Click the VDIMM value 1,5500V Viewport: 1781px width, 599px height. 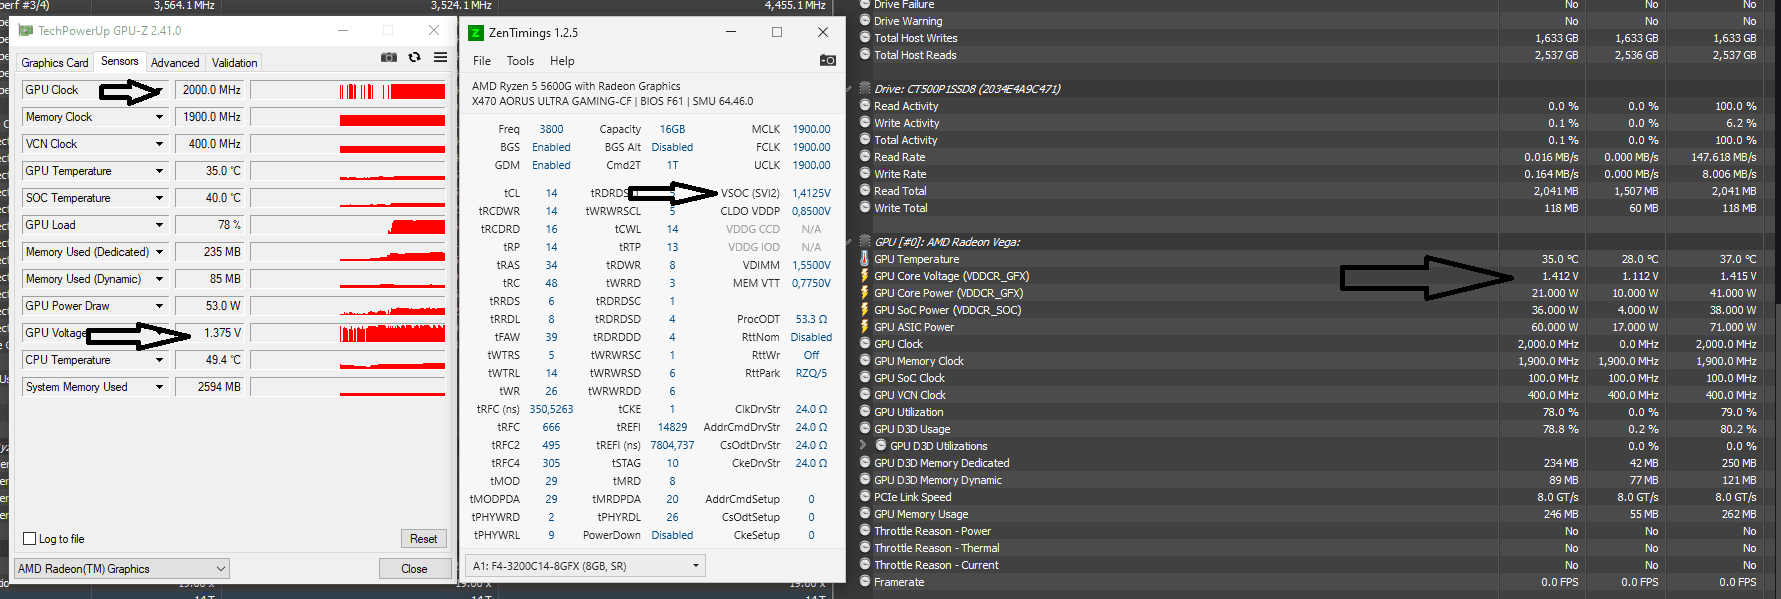tap(811, 265)
